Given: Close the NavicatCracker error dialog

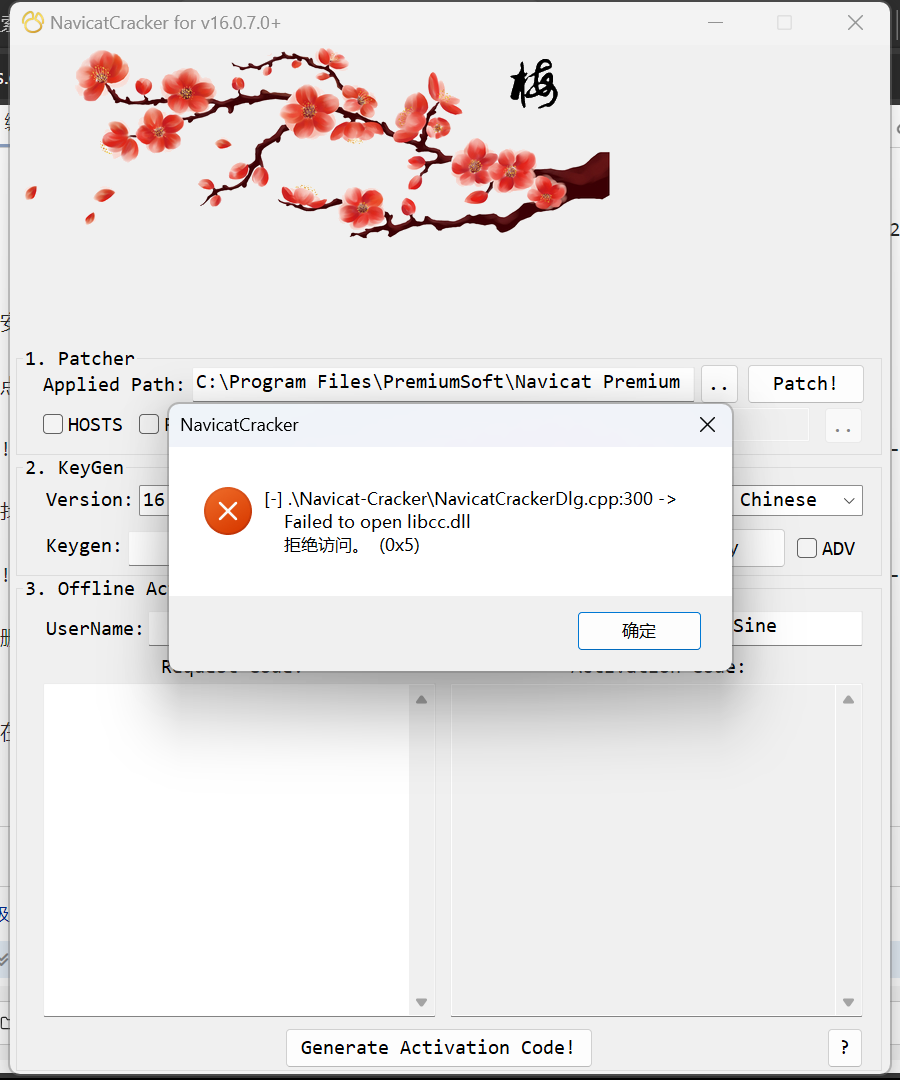Looking at the screenshot, I should tap(707, 425).
